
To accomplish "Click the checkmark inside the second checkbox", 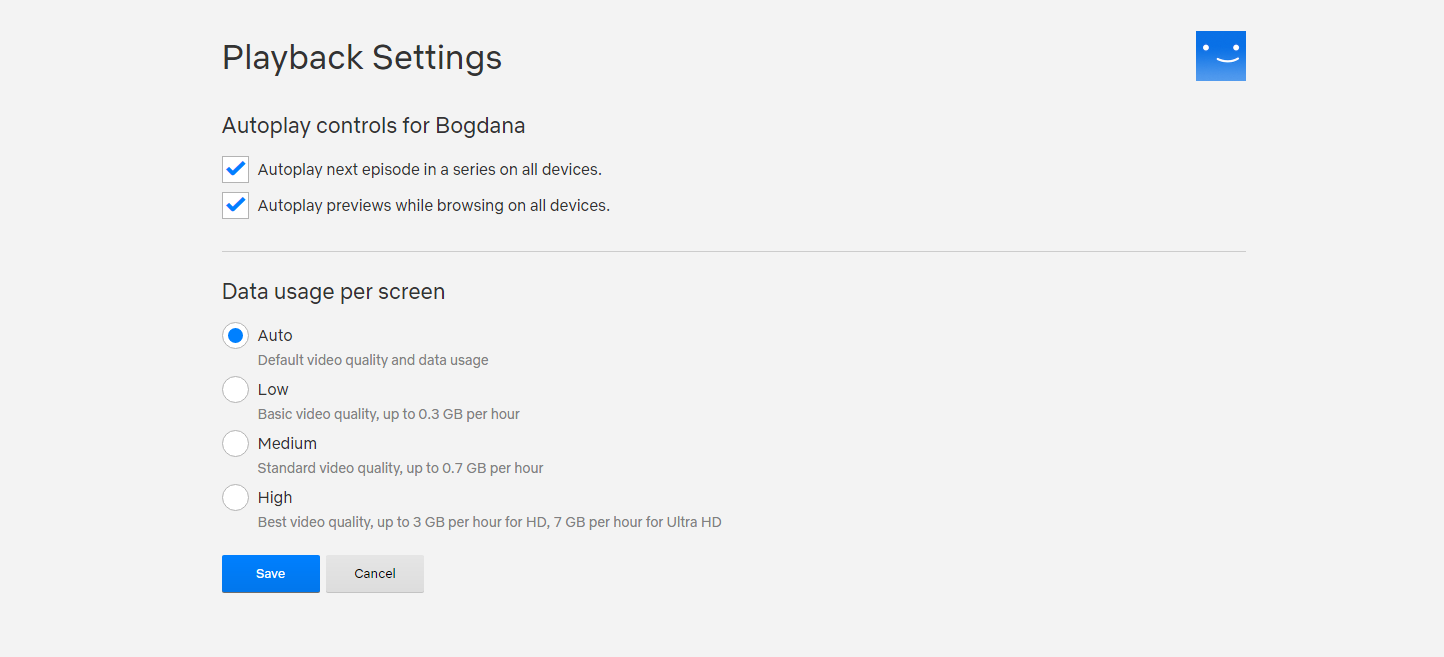I will click(x=235, y=205).
